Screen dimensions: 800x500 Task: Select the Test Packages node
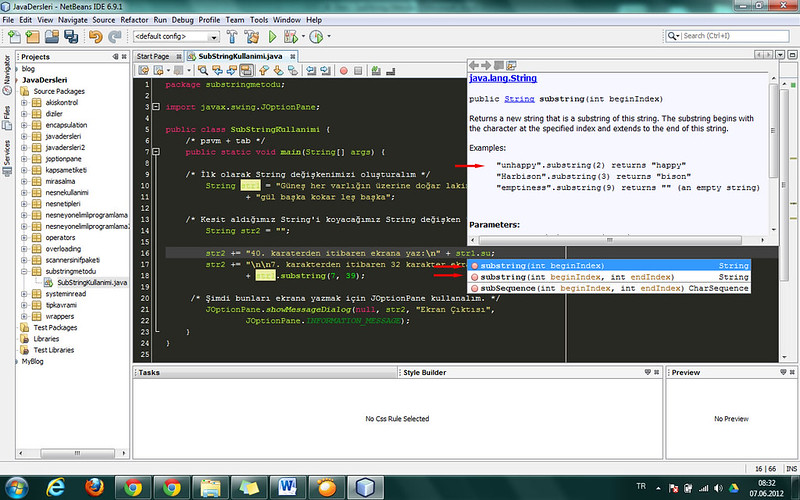click(55, 328)
